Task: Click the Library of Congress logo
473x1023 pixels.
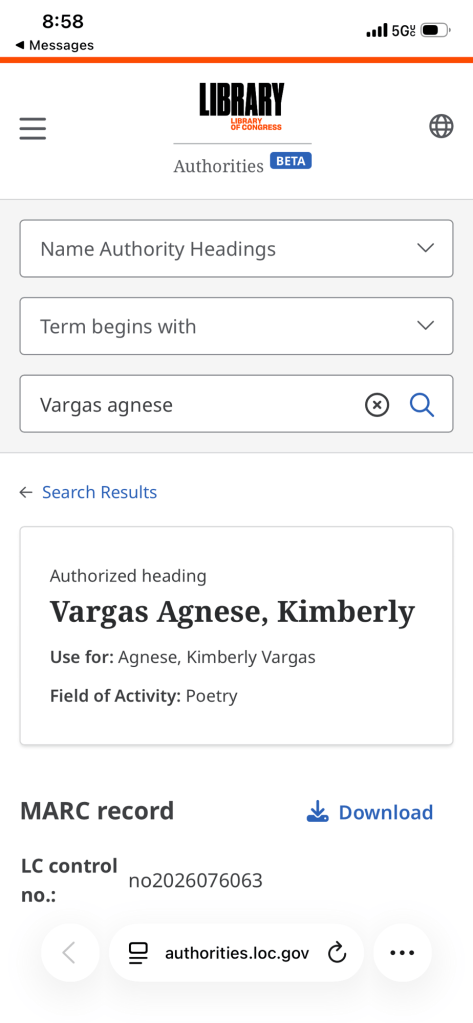Action: (242, 107)
